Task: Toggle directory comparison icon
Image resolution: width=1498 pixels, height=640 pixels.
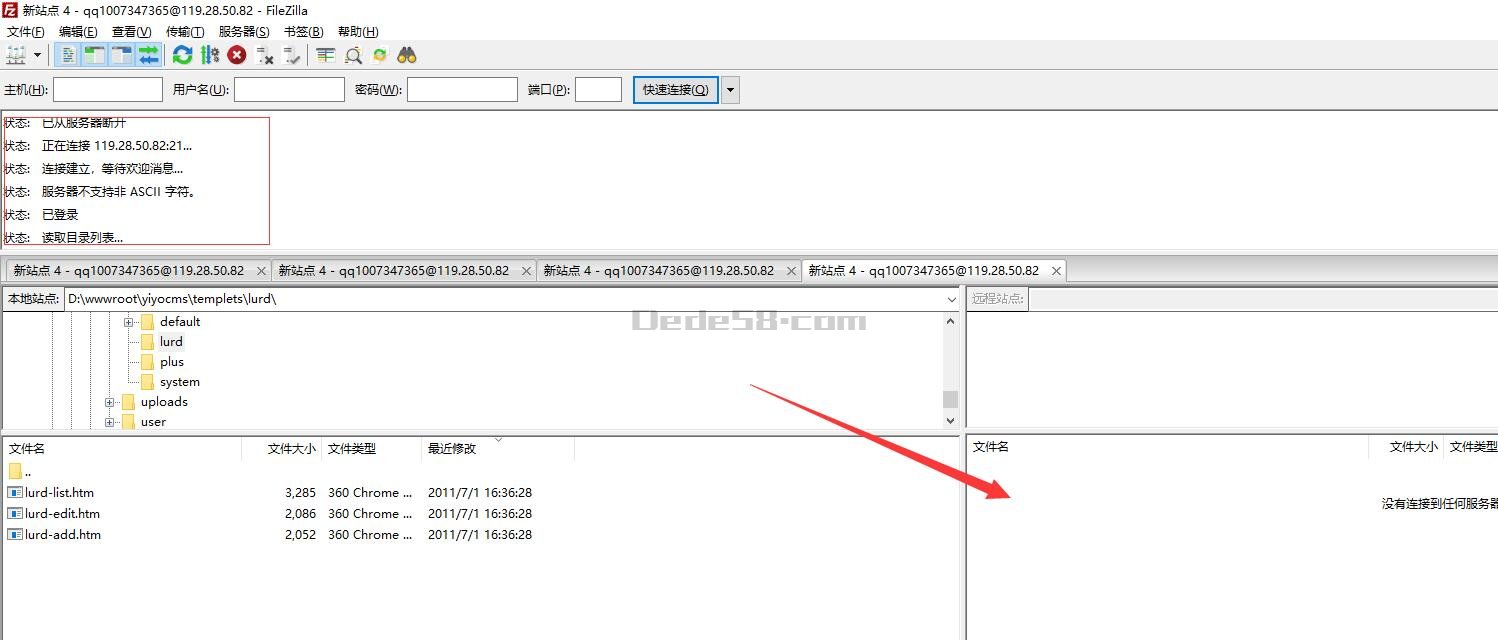Action: point(353,55)
